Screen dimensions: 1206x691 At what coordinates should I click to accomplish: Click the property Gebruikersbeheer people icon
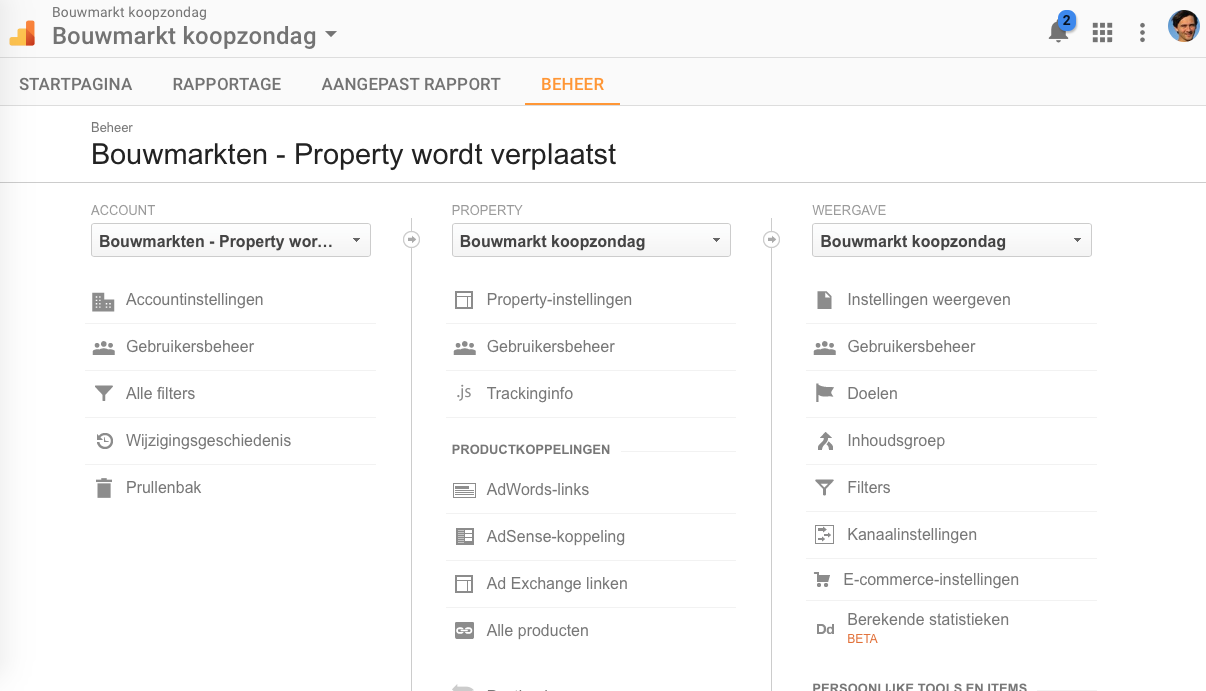pos(464,347)
